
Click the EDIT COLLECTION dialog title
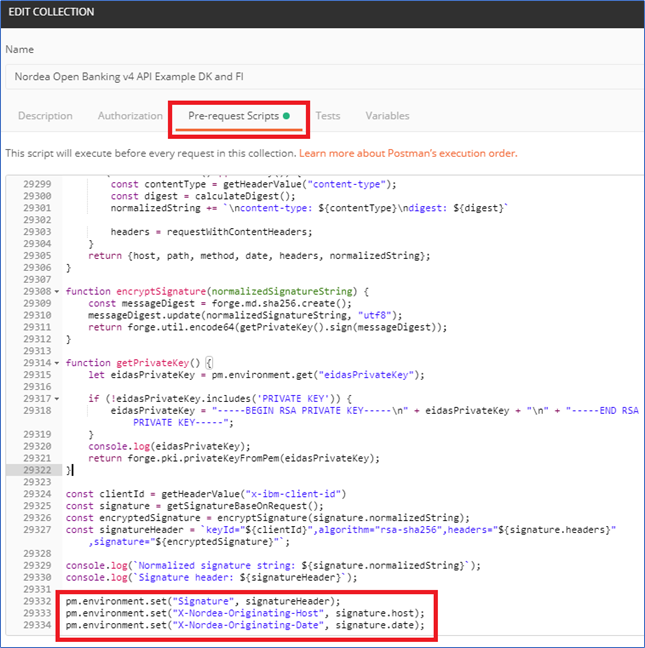pyautogui.click(x=51, y=12)
